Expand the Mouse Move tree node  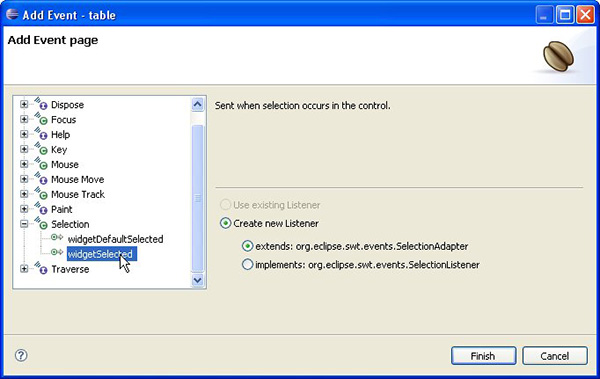coord(24,179)
